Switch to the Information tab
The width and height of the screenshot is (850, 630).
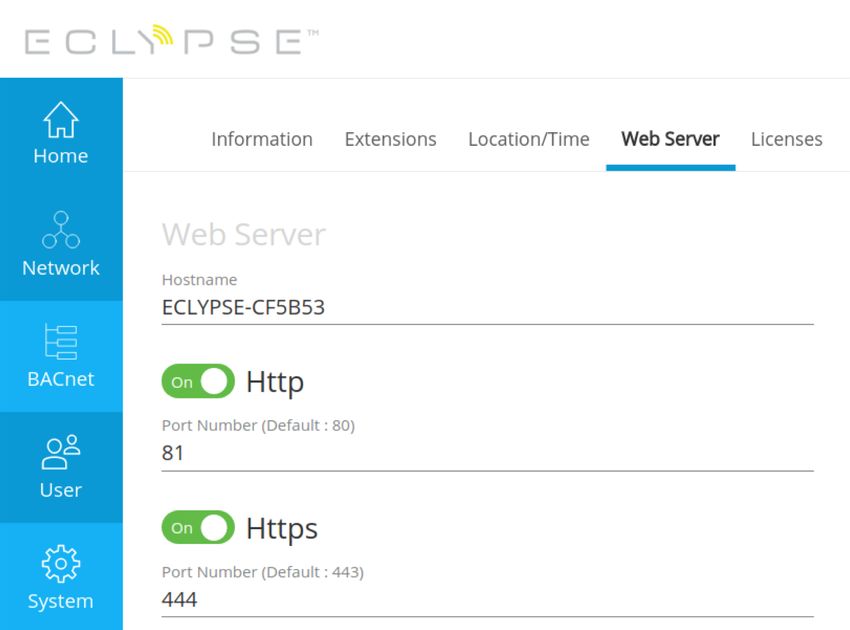(x=262, y=139)
